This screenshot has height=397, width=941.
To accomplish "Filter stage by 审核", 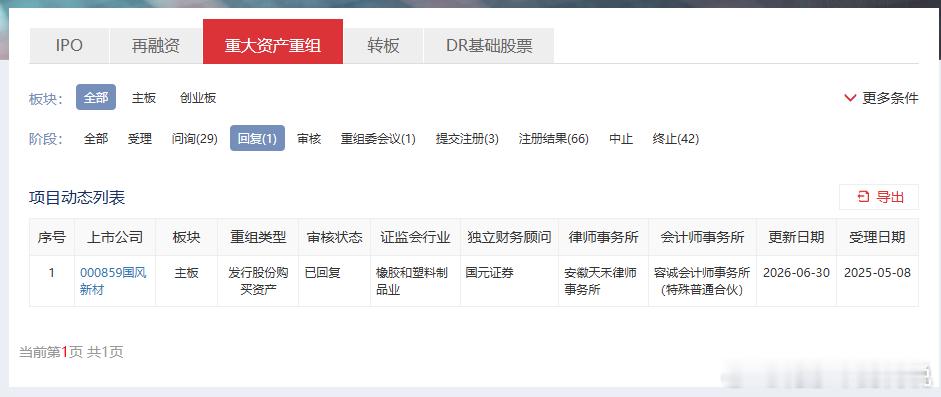I will [x=309, y=139].
